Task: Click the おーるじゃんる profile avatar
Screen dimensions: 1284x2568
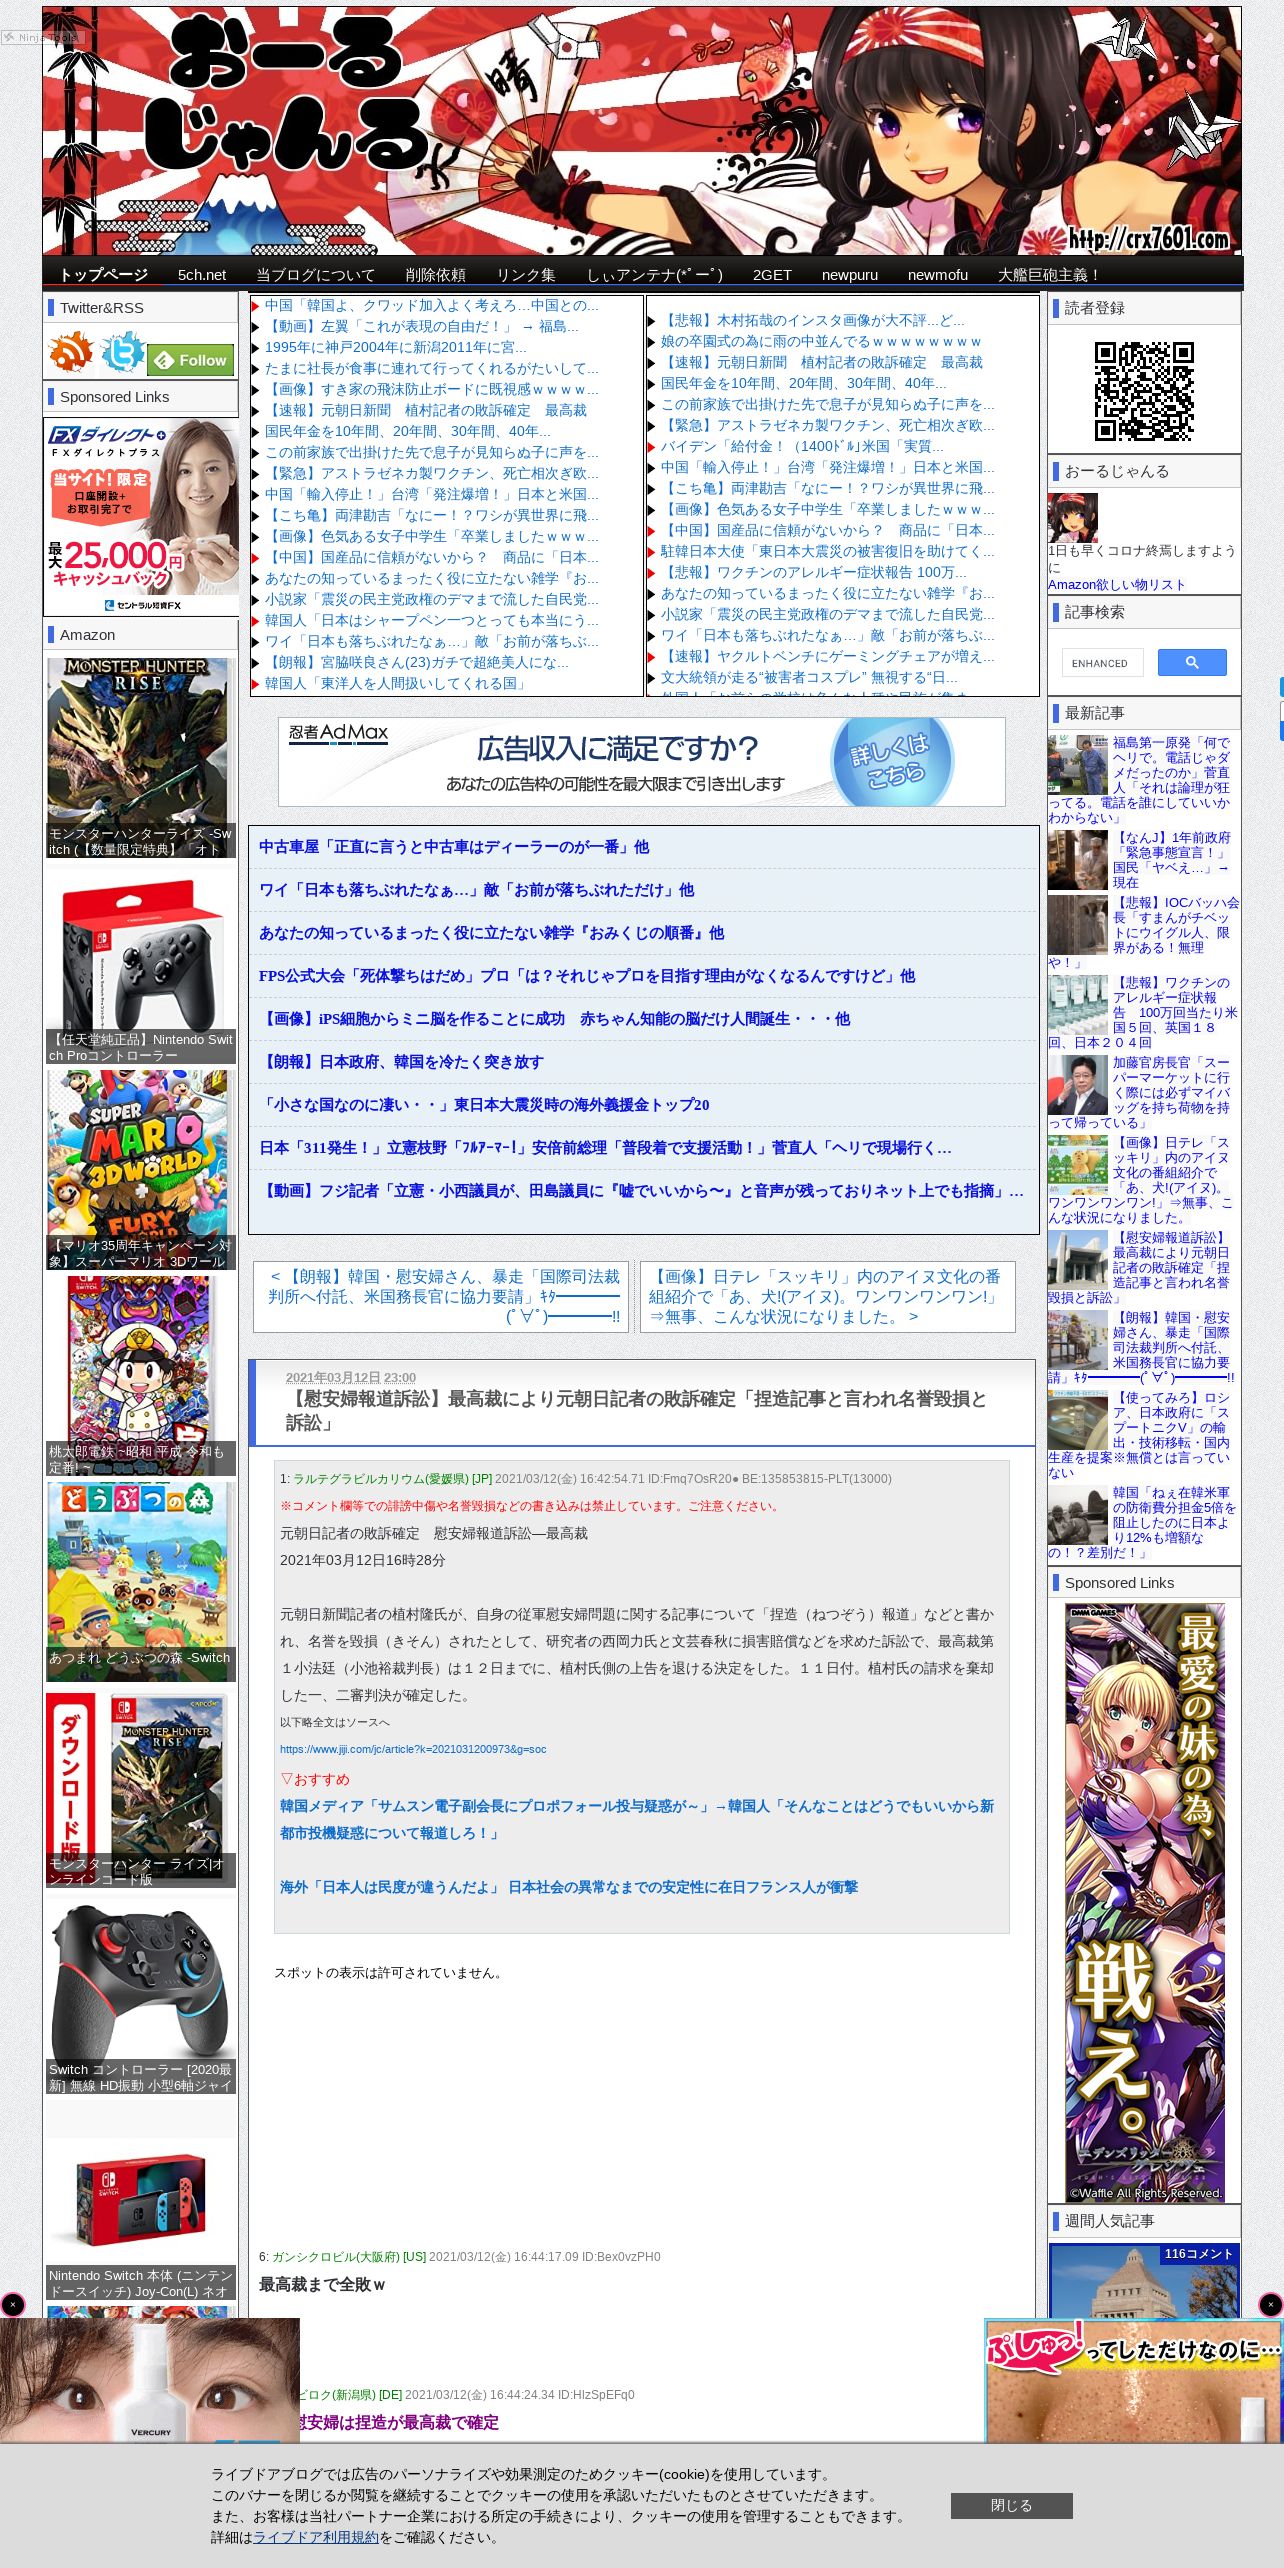Action: [1073, 518]
